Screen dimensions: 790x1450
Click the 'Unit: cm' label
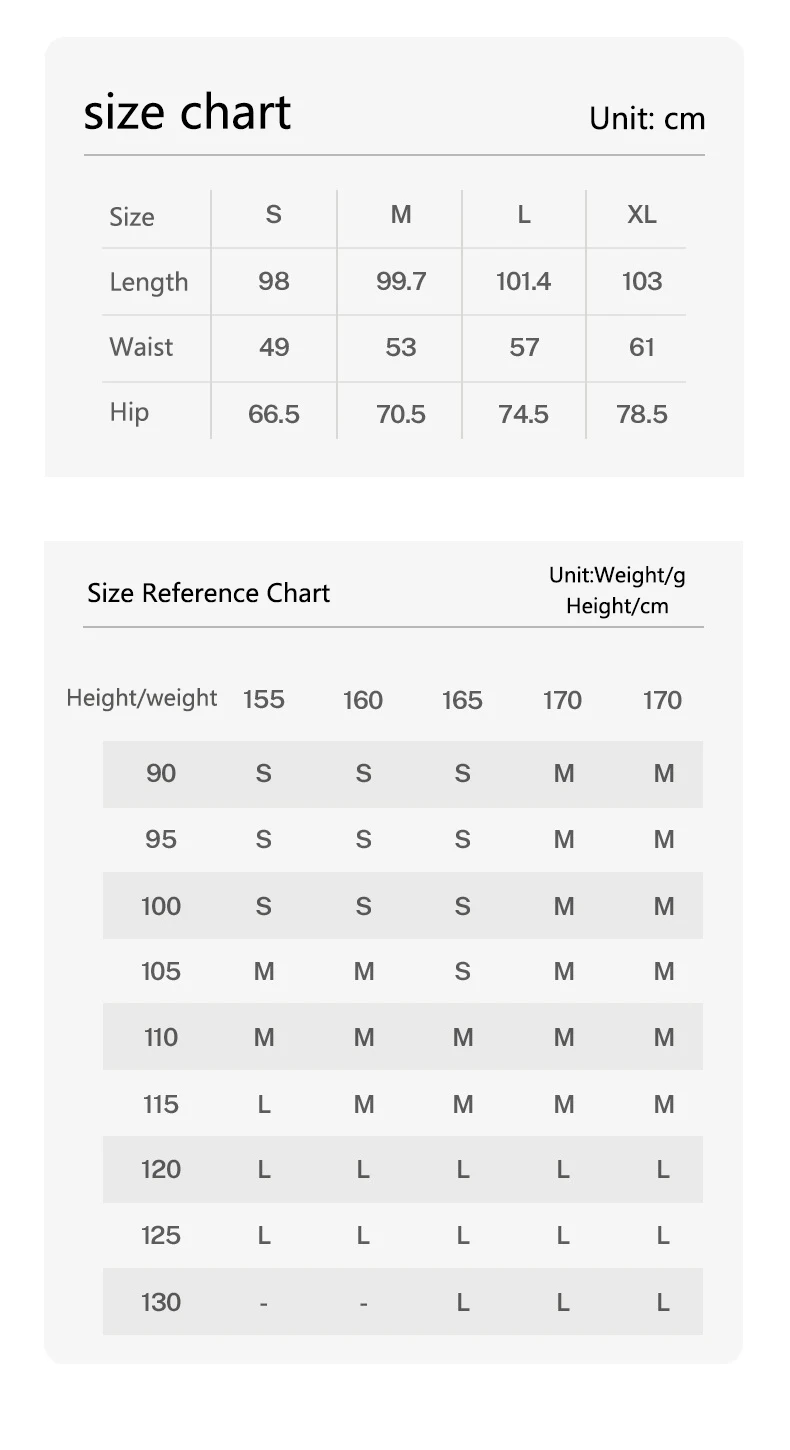coord(647,119)
